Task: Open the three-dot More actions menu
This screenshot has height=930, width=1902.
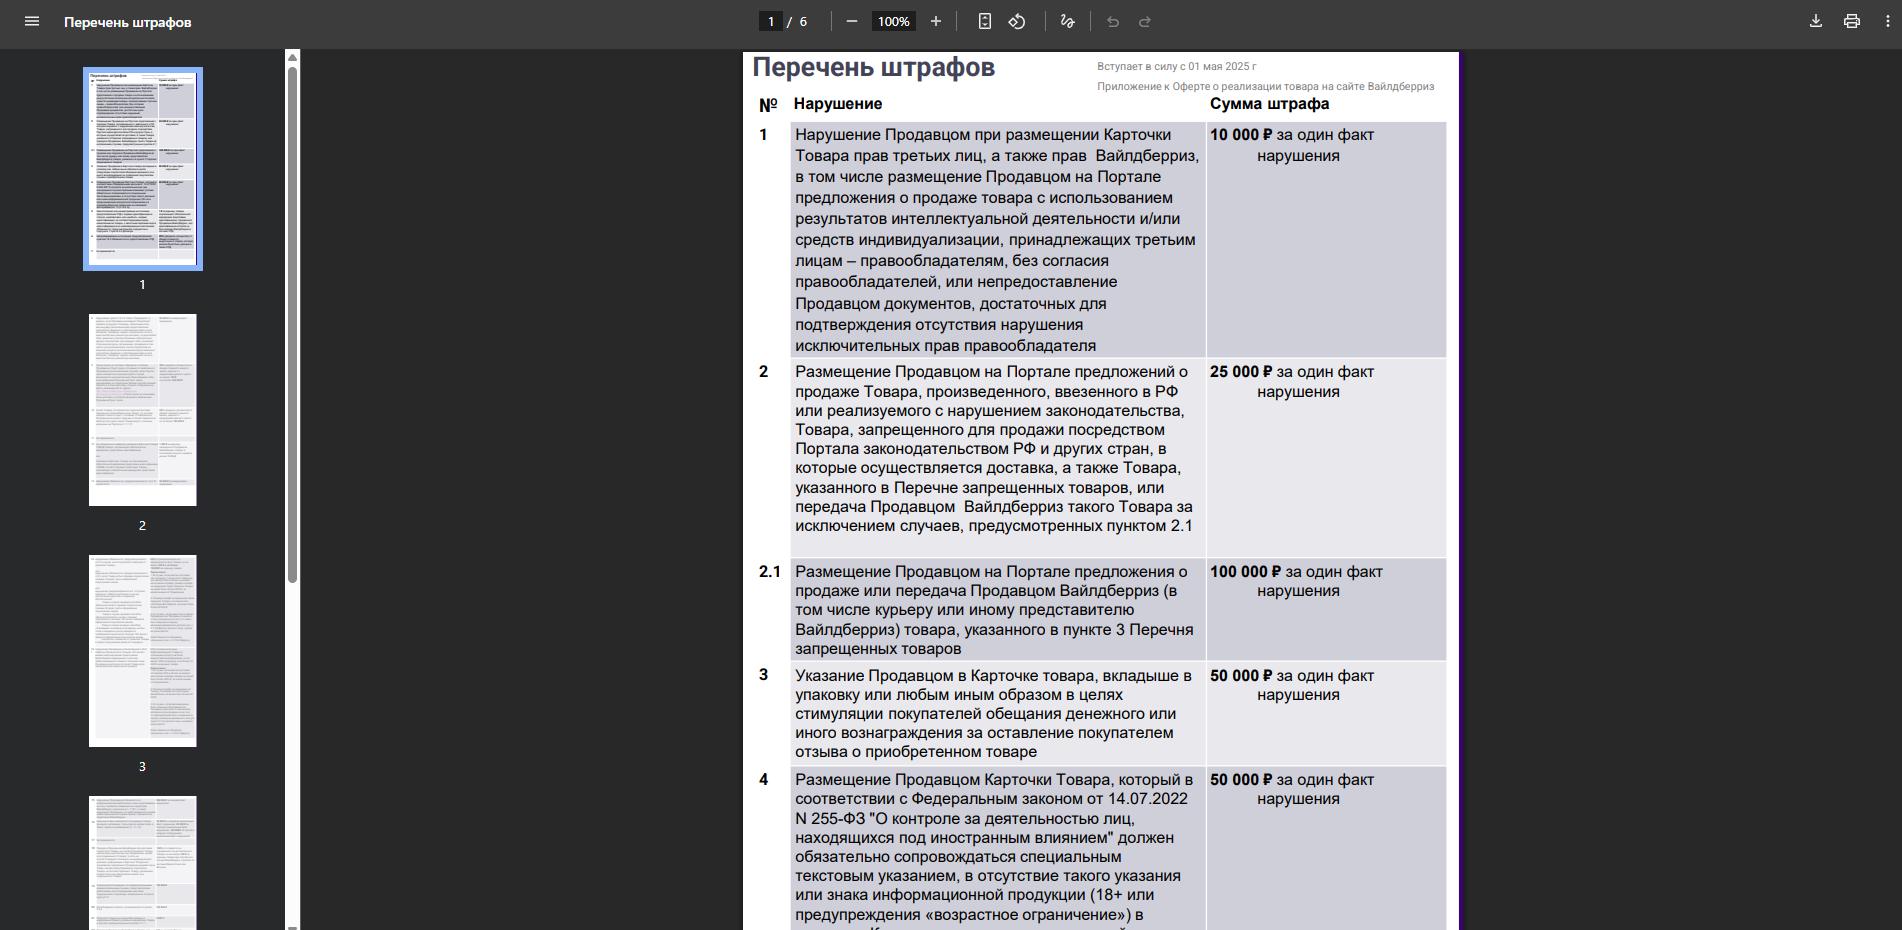Action: tap(1888, 20)
